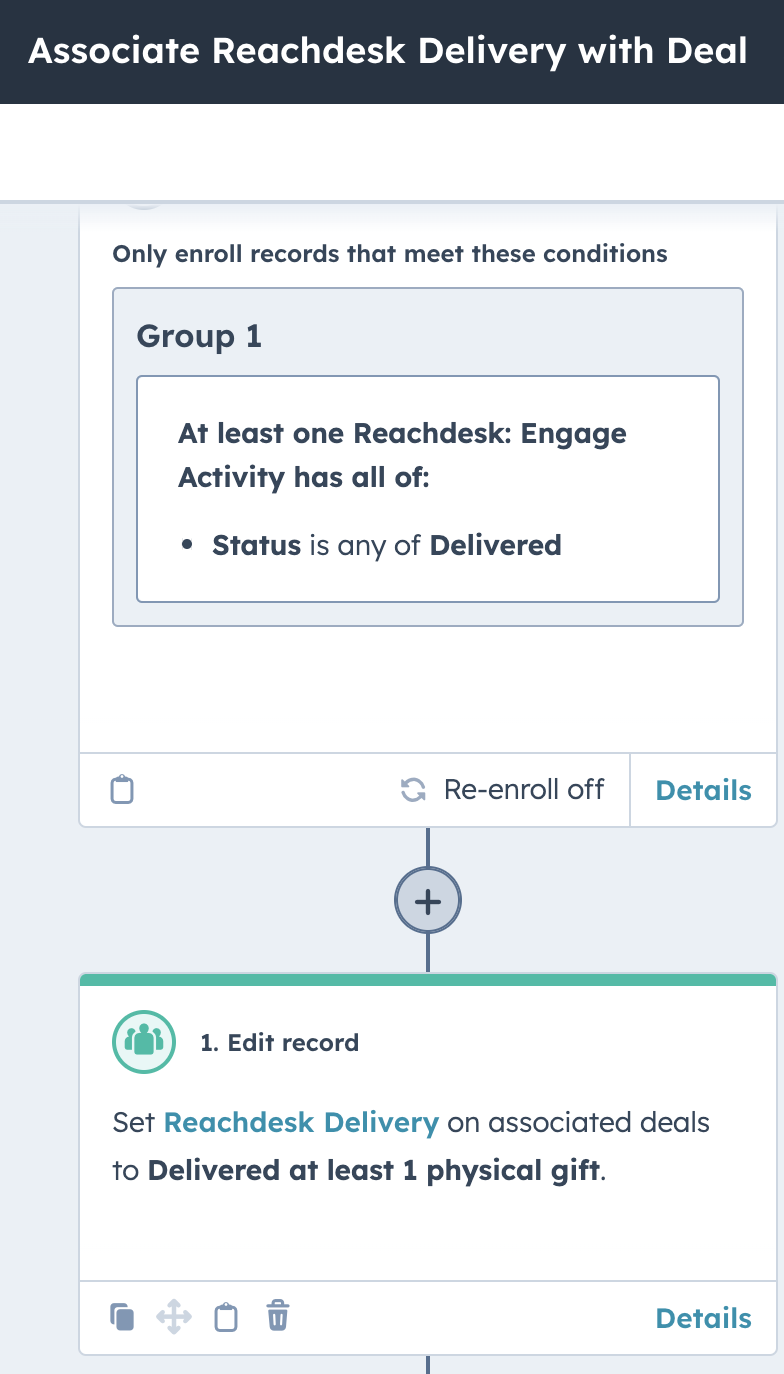Viewport: 784px width, 1374px height.
Task: Open the Reachdesk Delivery property link
Action: [301, 1122]
